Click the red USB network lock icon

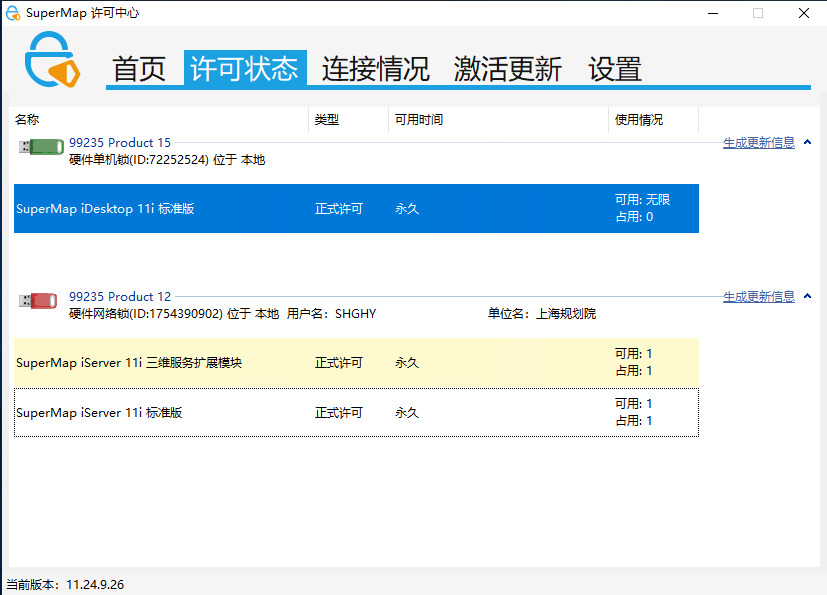tap(38, 301)
